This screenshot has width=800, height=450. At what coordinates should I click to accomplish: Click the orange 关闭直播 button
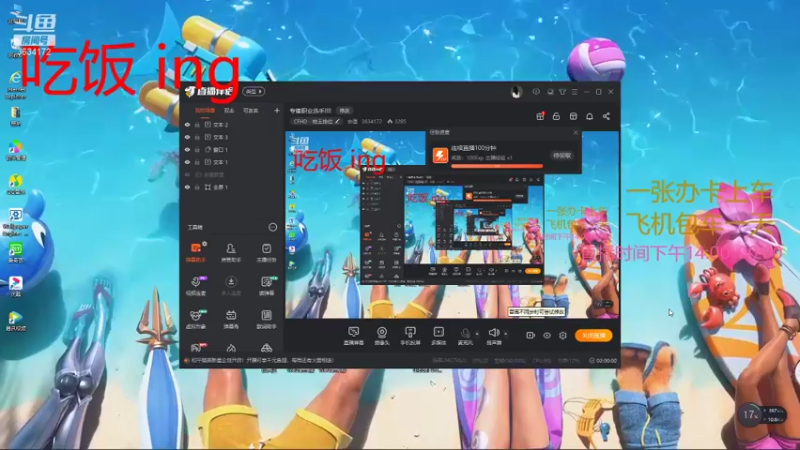tap(593, 335)
